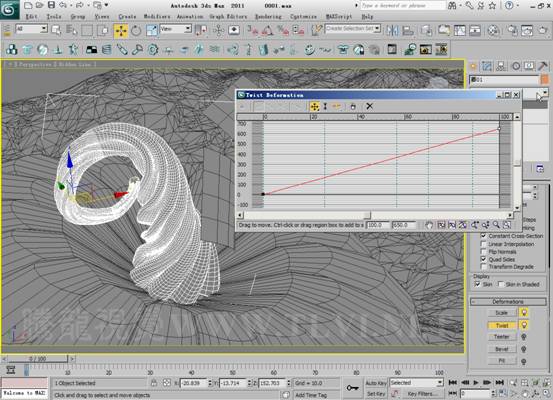Click Zoom Region icon in Twist Deformation
Screen dimensions: 553x400
[x=507, y=225]
